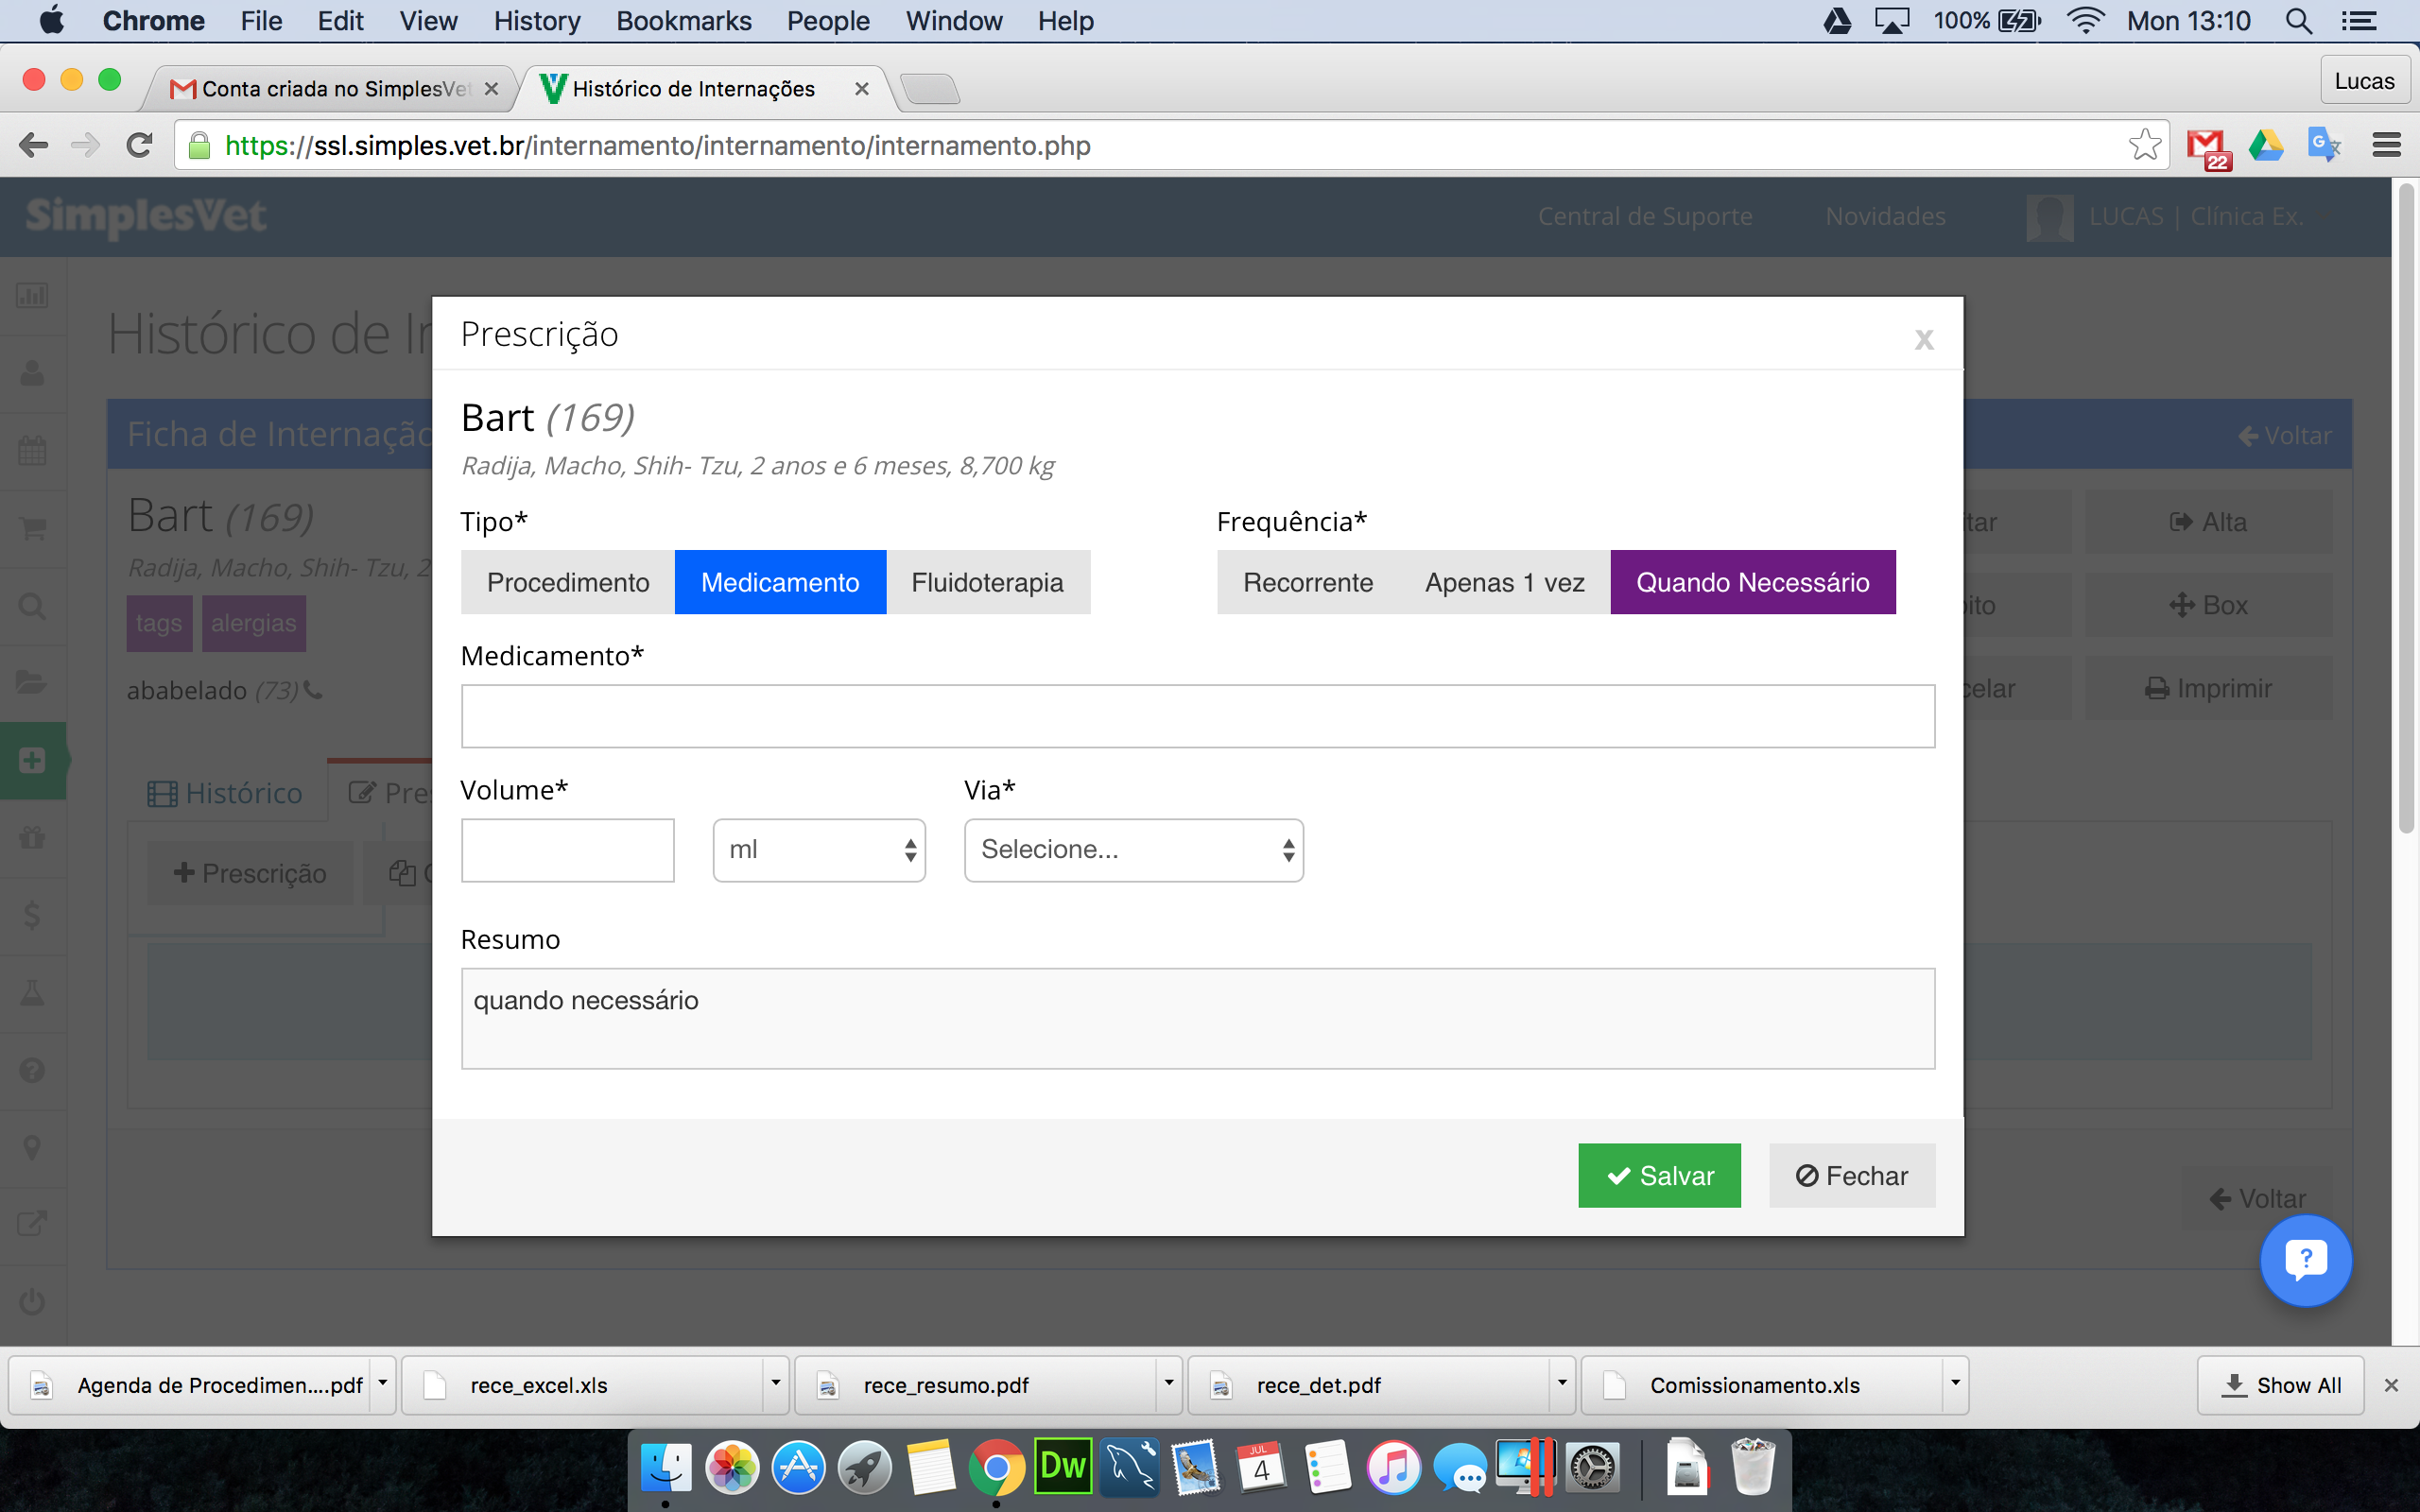This screenshot has height=1512, width=2420.
Task: Choose the Apenas 1 vez frequency
Action: [x=1504, y=582]
